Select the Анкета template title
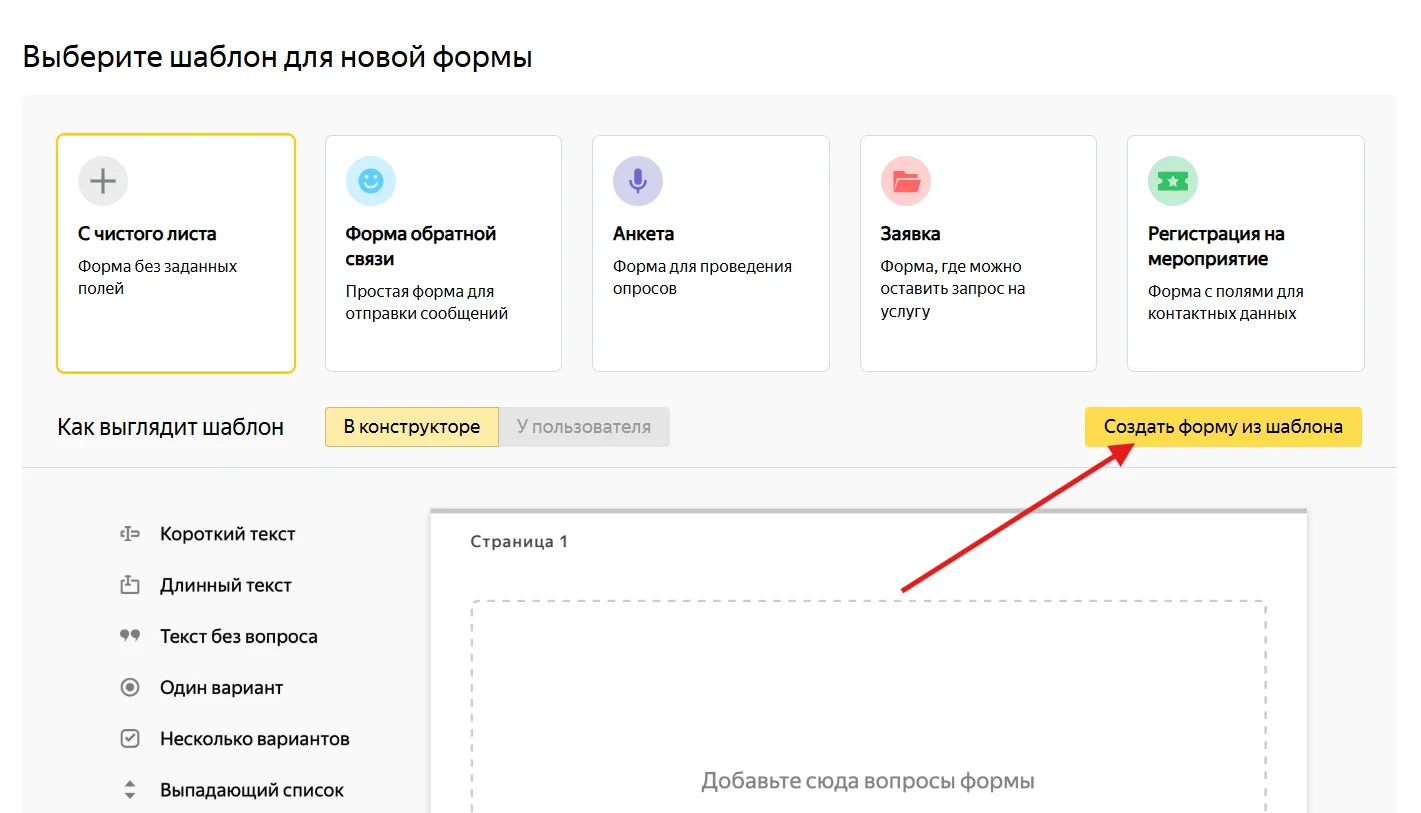 644,234
